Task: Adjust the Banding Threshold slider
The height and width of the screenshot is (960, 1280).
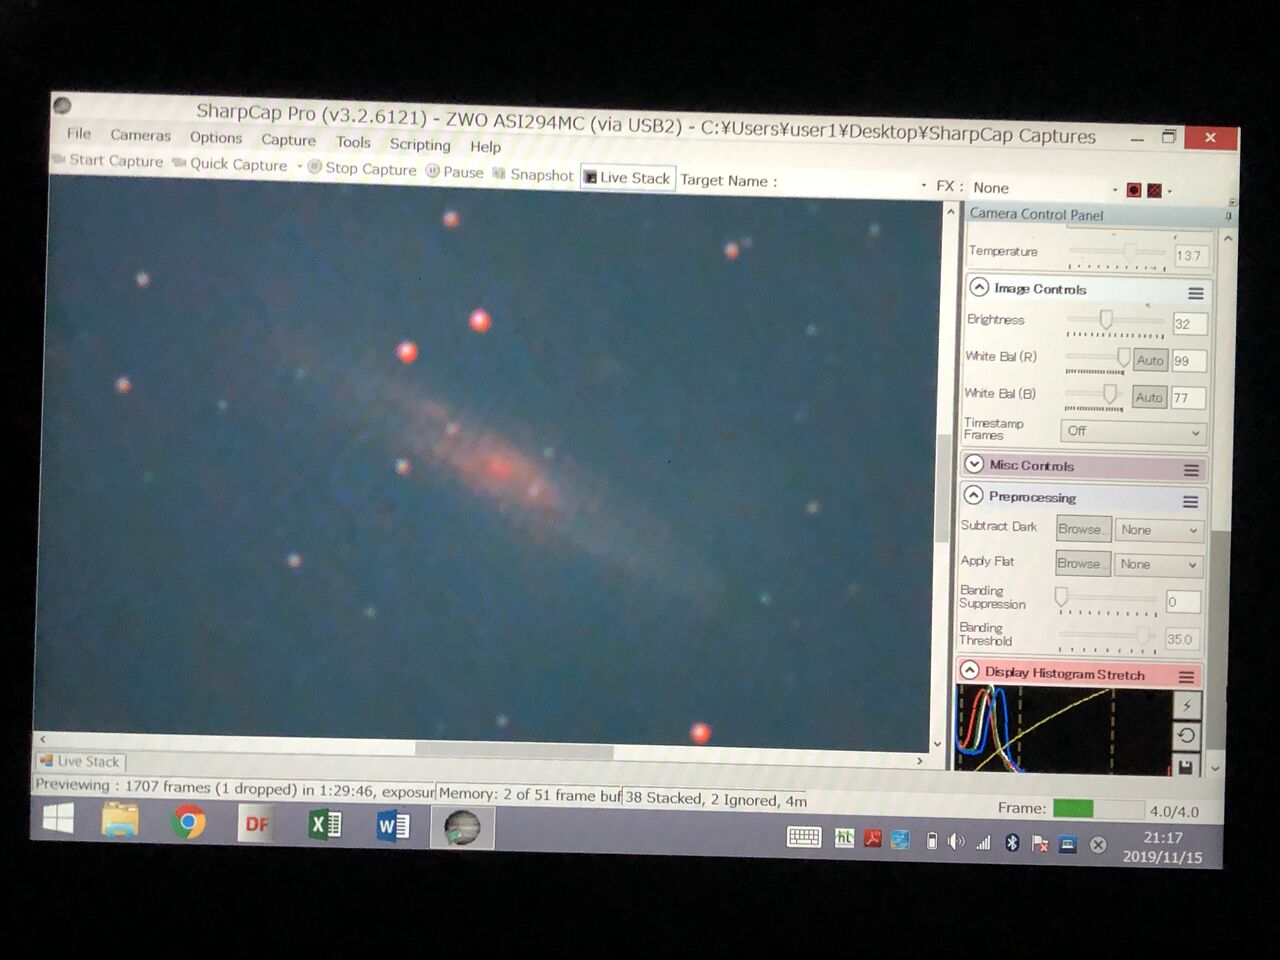Action: 1107,636
